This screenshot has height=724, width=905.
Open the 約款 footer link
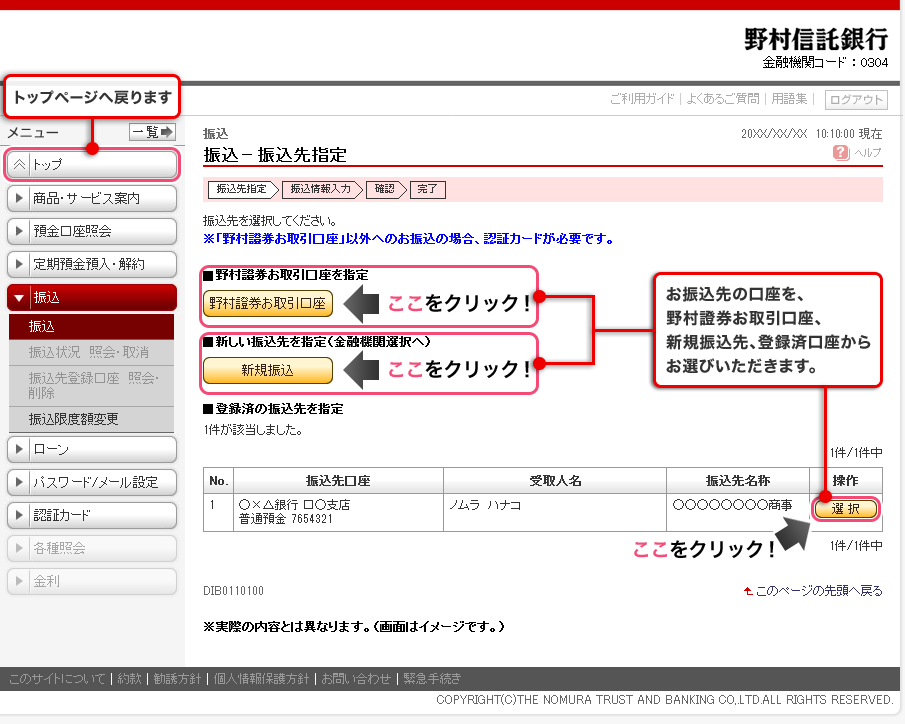click(x=129, y=678)
